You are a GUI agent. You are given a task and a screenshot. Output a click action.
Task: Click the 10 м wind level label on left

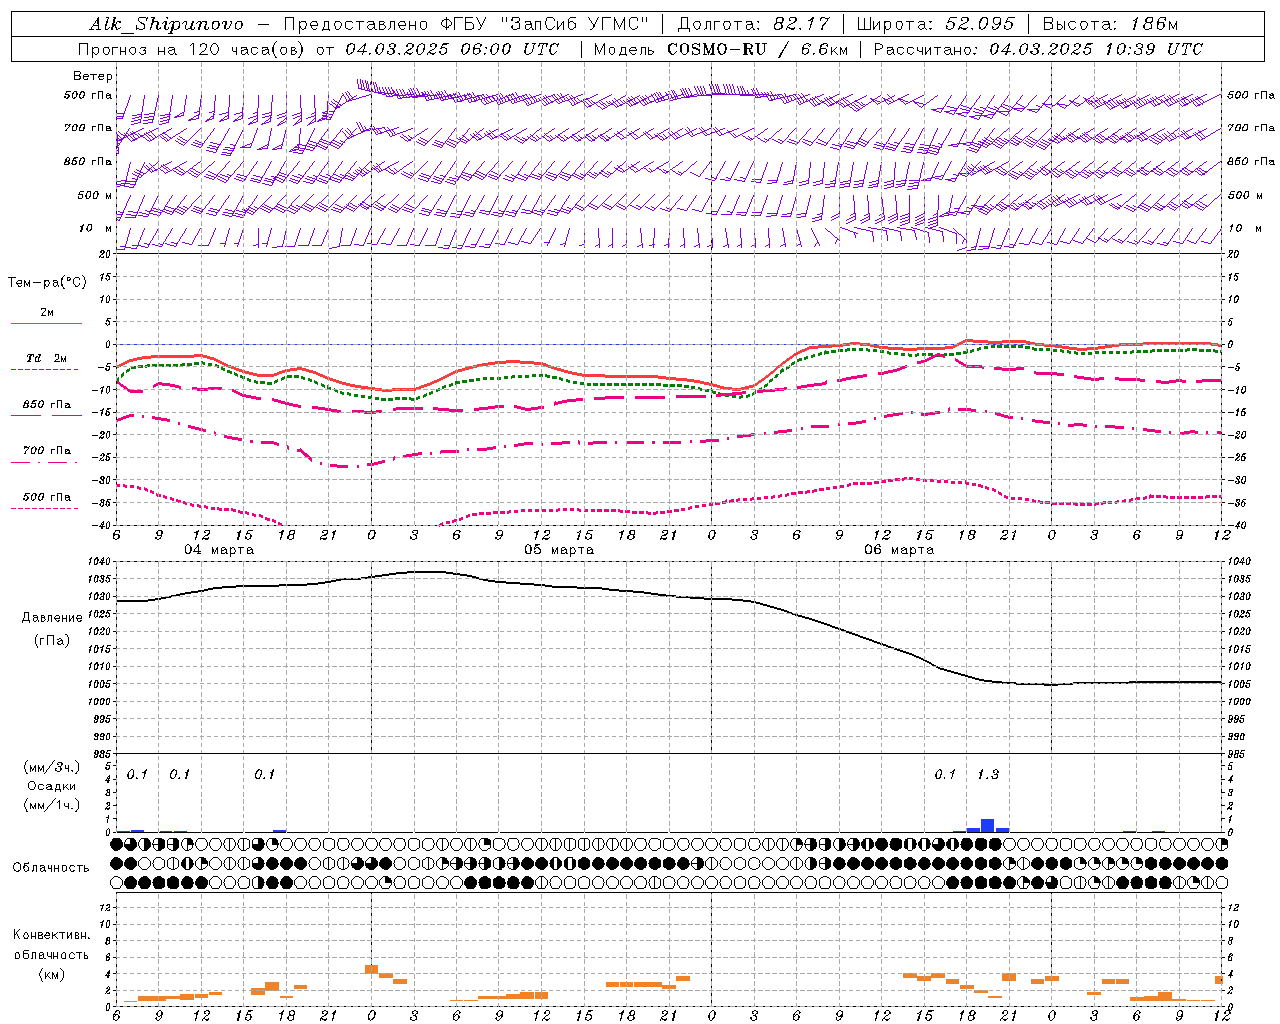coord(95,229)
